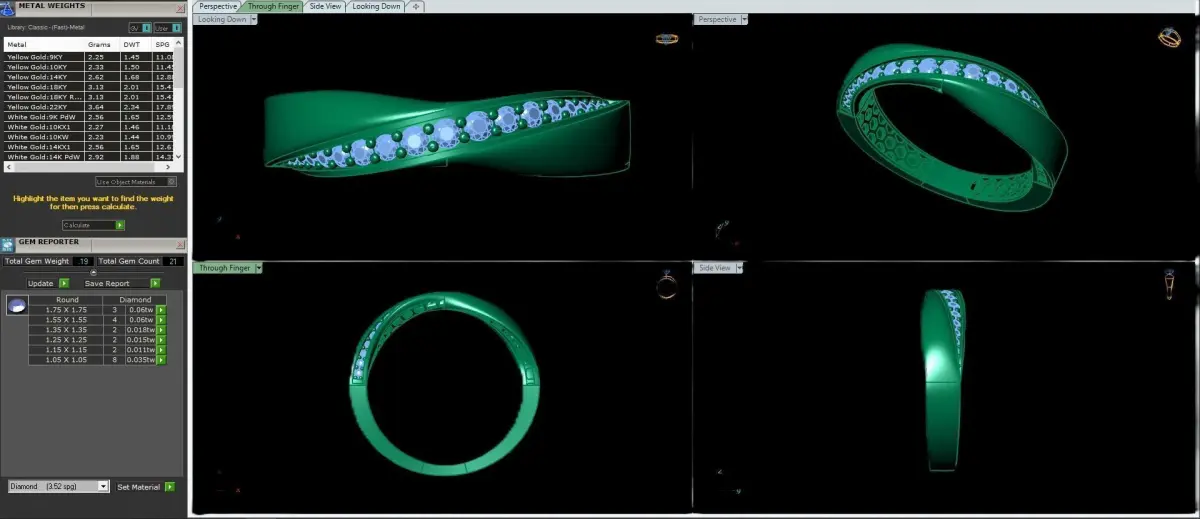This screenshot has width=1200, height=519.
Task: Open the Perspective viewport dropdown
Action: (743, 19)
